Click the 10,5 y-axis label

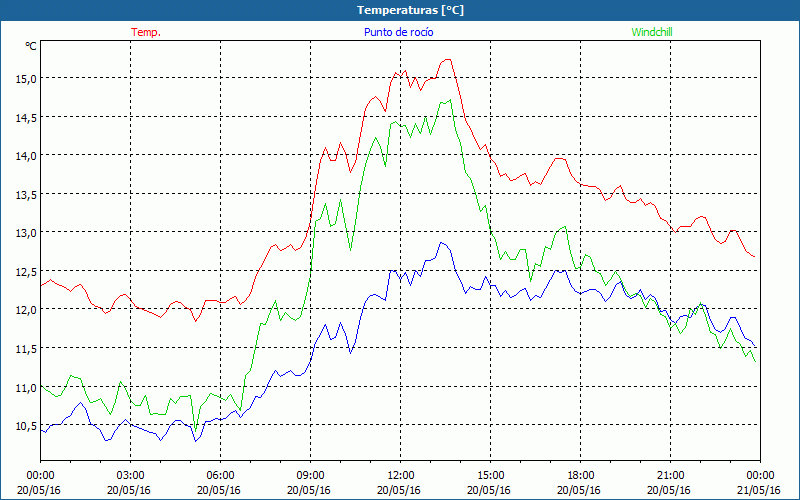[x=26, y=426]
